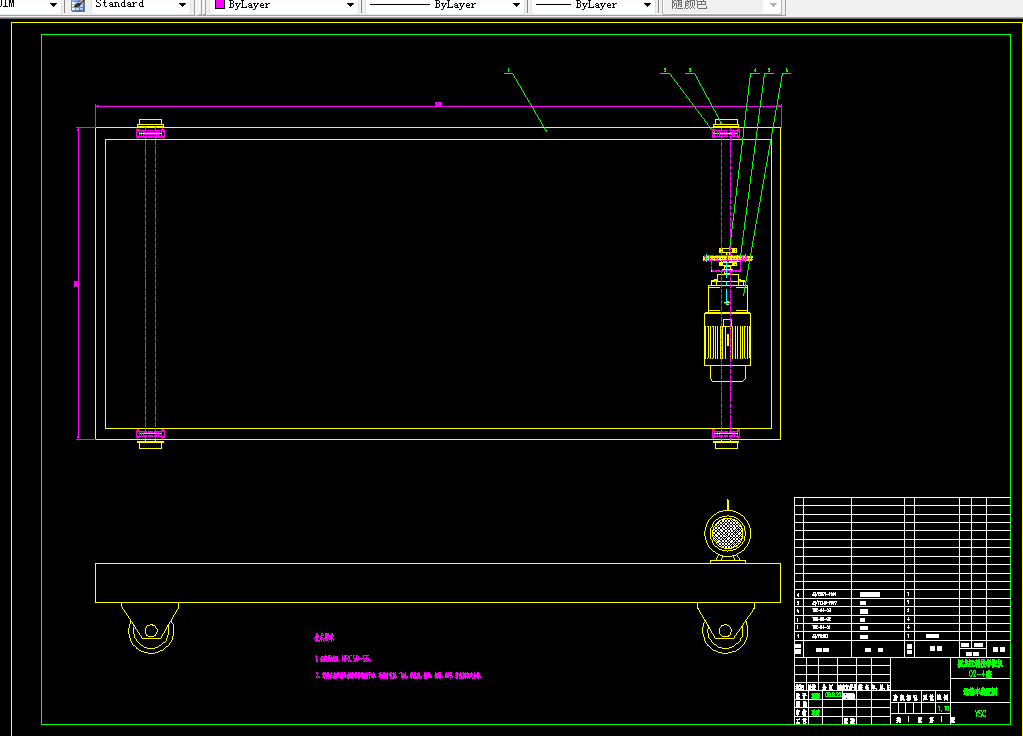Expand the text style dropdown arrow

pyautogui.click(x=53, y=6)
